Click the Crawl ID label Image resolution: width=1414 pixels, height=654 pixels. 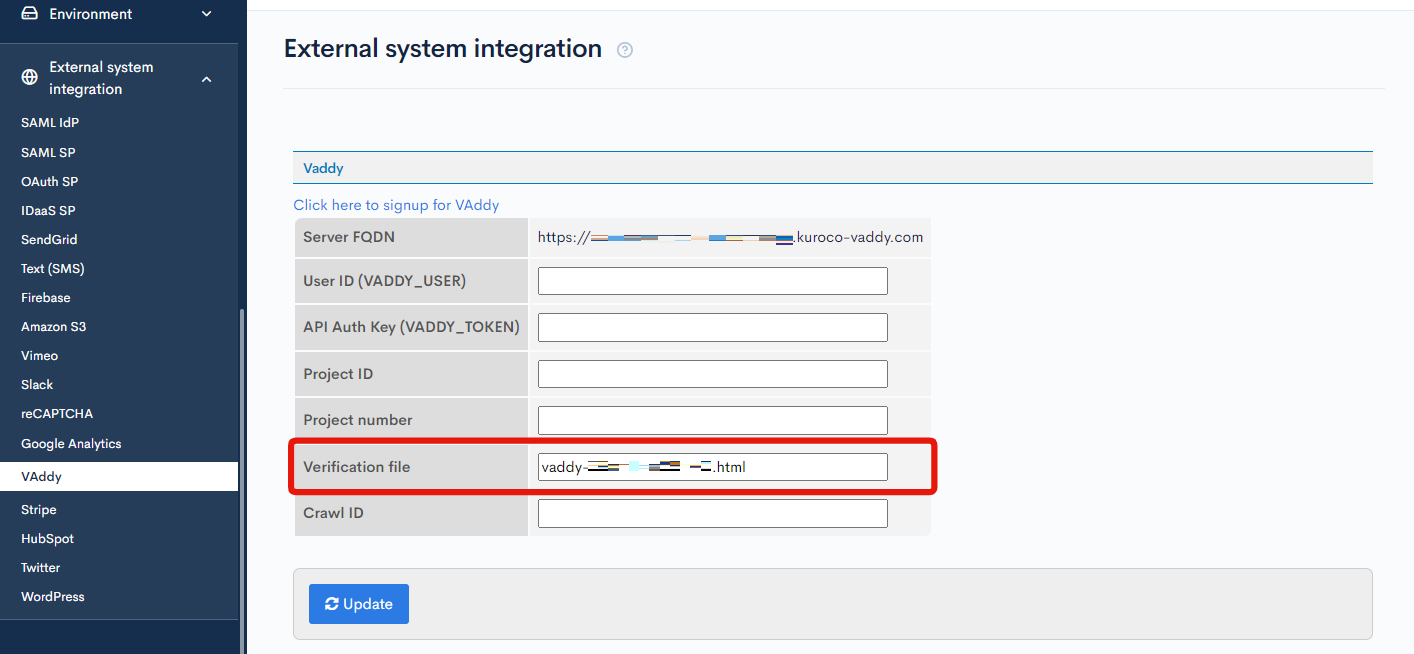click(x=333, y=513)
